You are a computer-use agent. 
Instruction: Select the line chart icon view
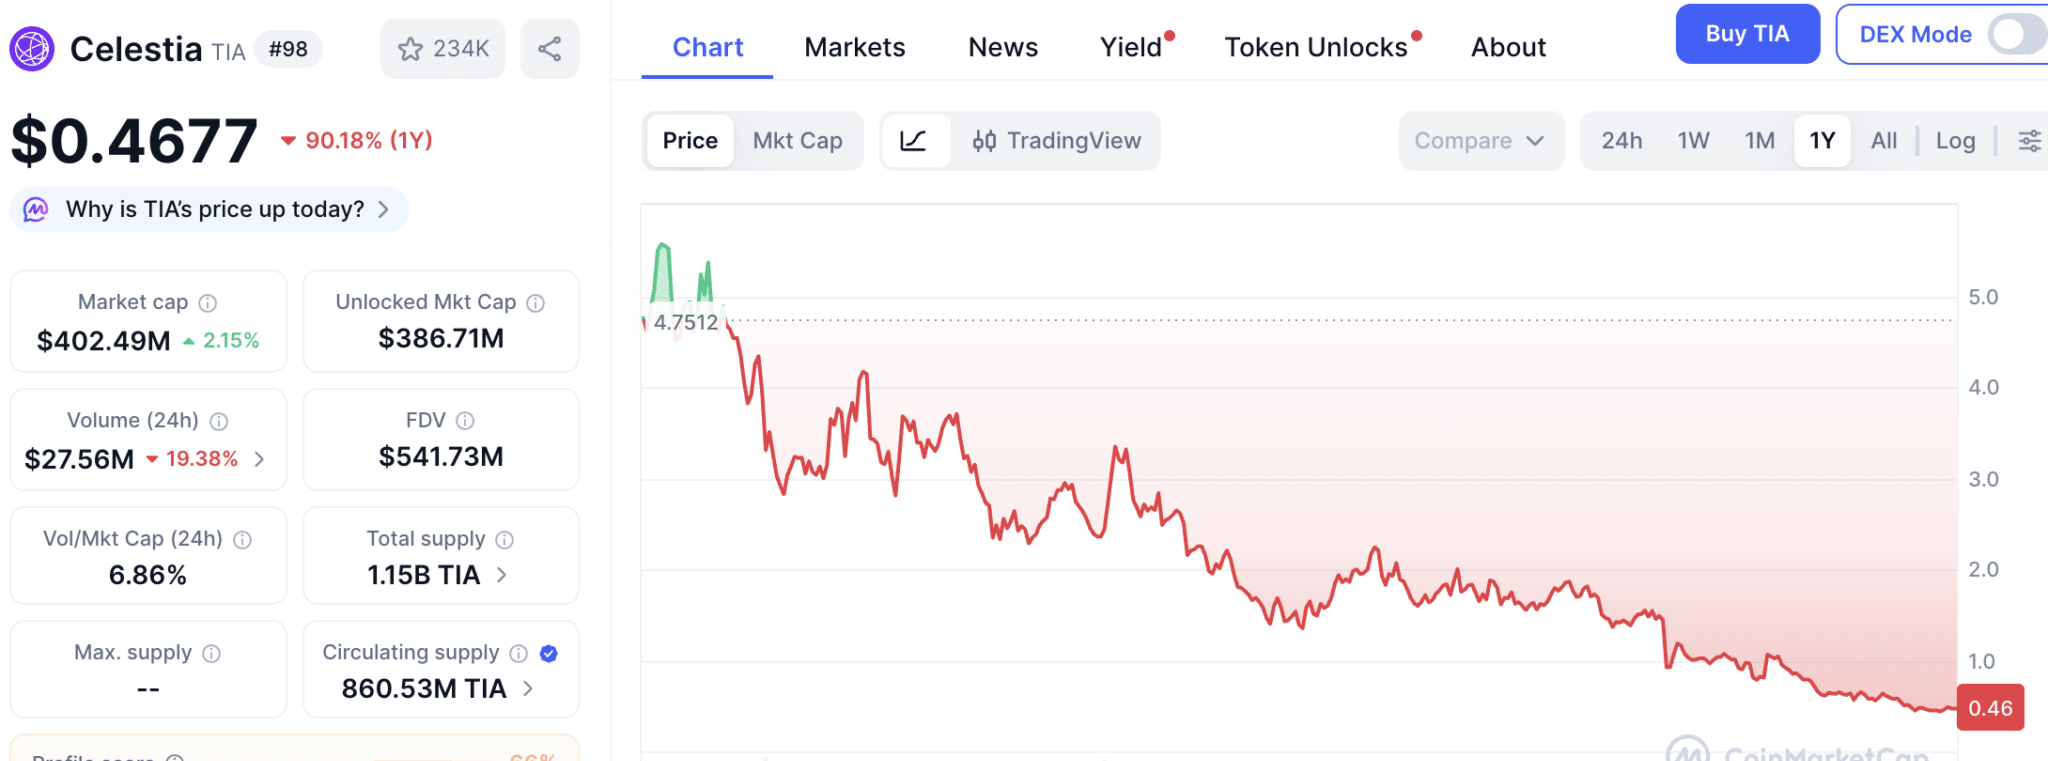pyautogui.click(x=913, y=141)
